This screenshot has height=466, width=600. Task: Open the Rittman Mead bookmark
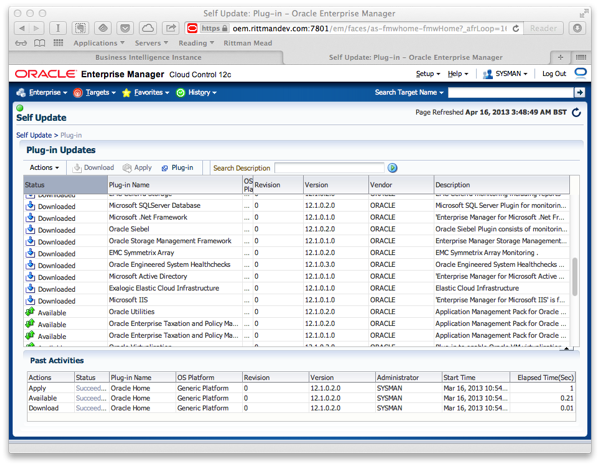coord(248,43)
